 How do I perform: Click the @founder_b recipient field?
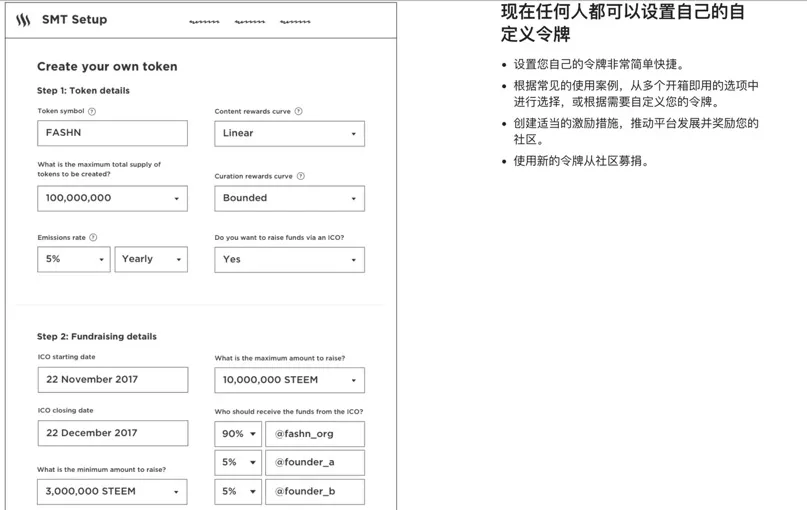pos(315,492)
